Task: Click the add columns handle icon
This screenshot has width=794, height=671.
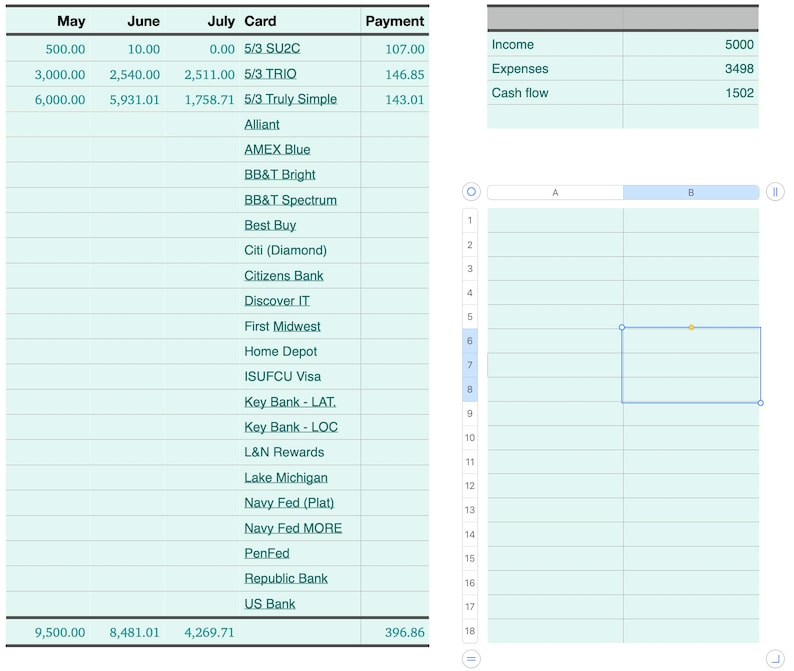Action: 775,192
